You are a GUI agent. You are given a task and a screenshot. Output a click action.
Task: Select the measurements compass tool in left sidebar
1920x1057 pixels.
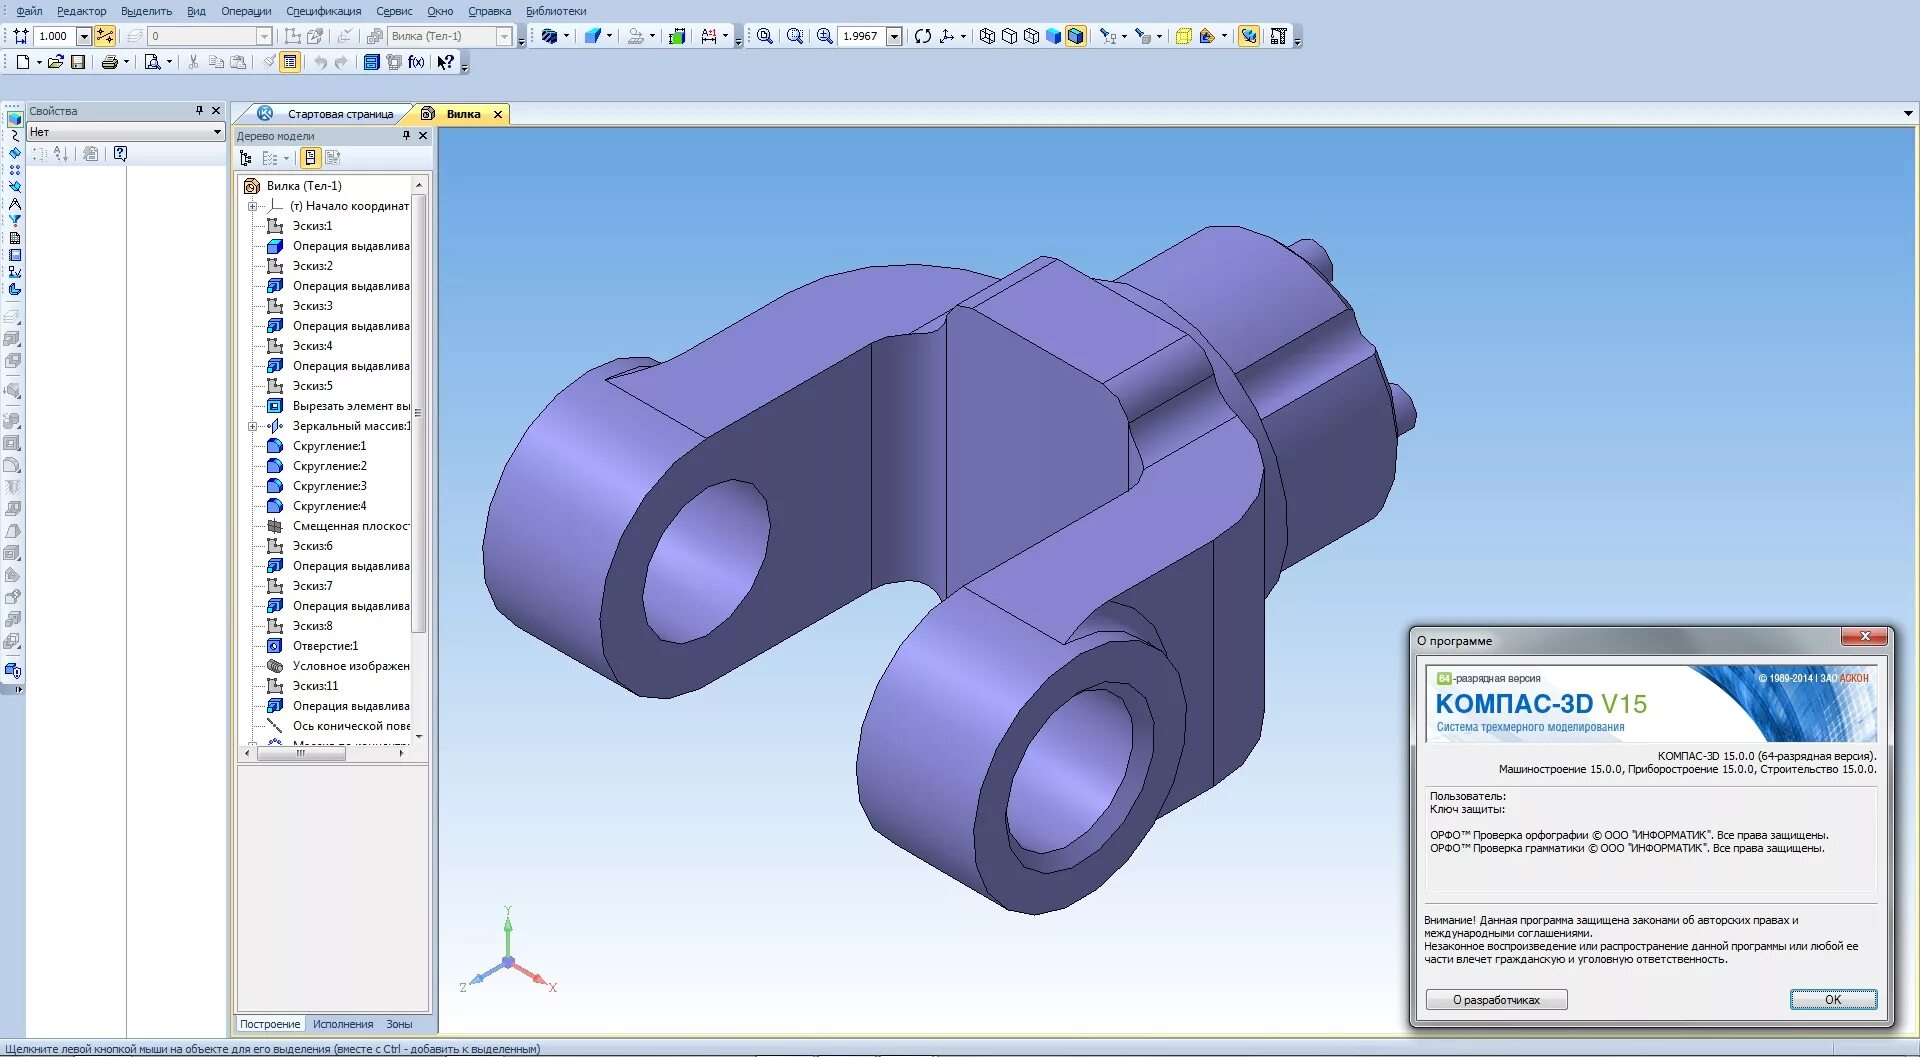tap(14, 204)
